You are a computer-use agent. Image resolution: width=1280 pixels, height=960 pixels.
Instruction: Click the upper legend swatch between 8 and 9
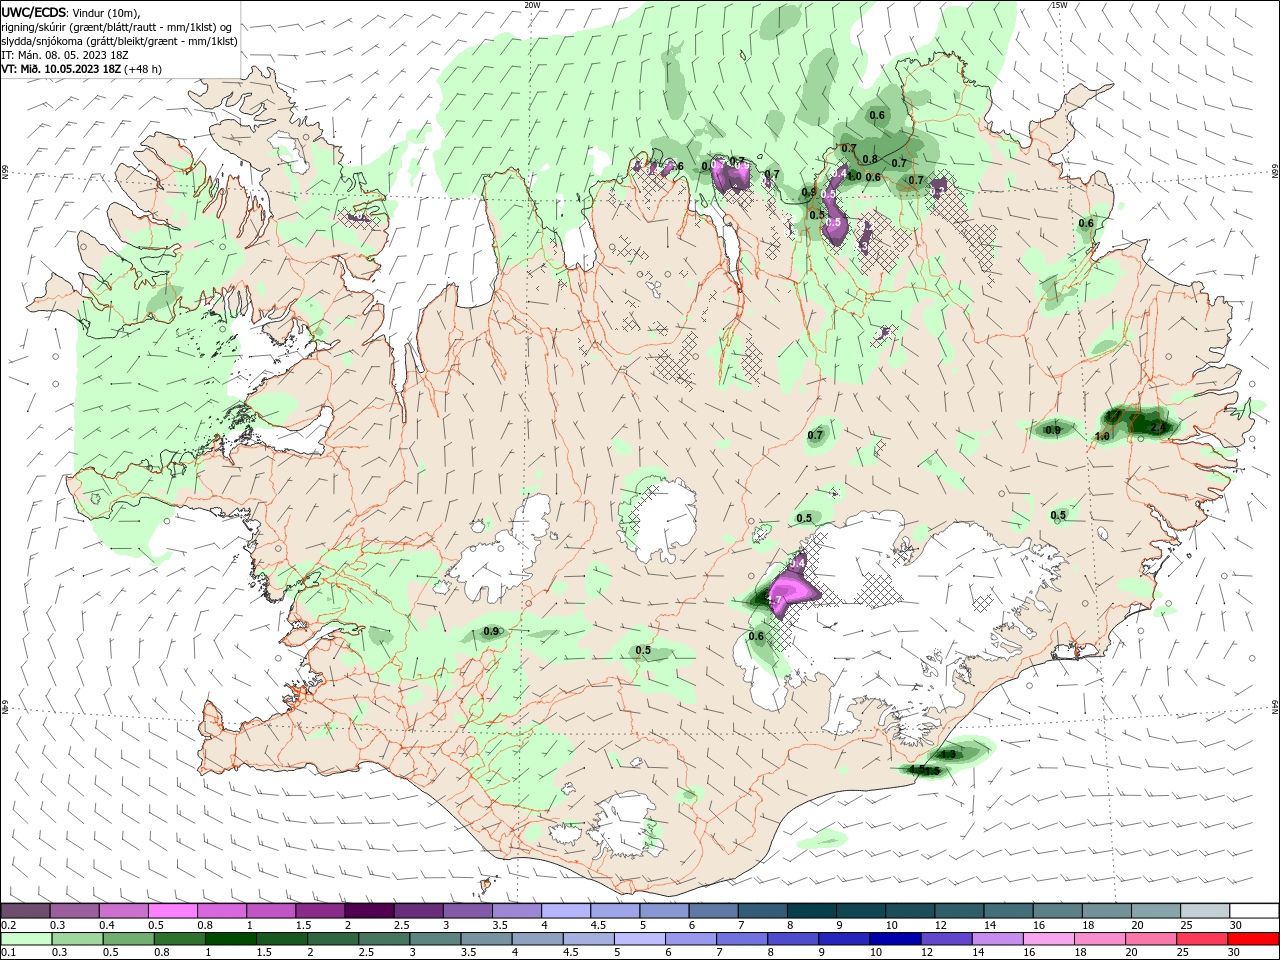click(812, 911)
